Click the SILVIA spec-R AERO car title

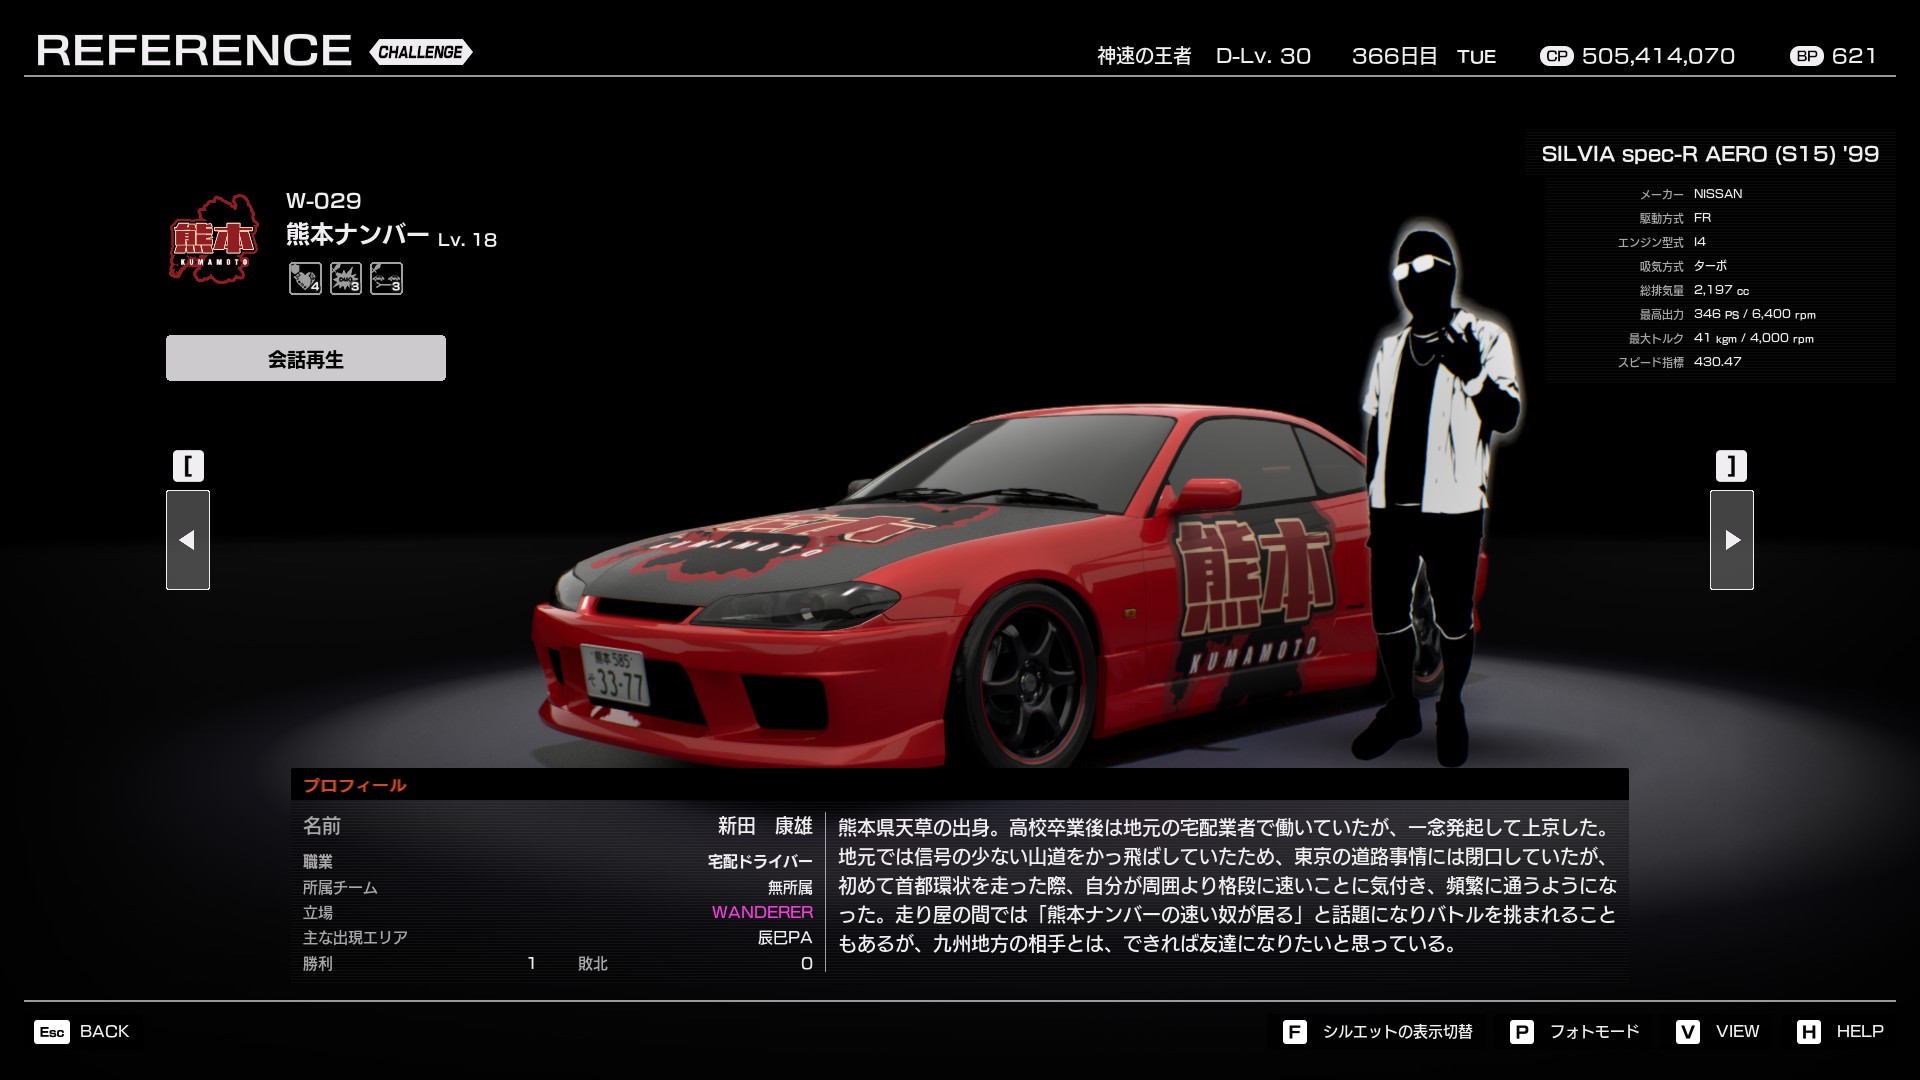(1710, 154)
